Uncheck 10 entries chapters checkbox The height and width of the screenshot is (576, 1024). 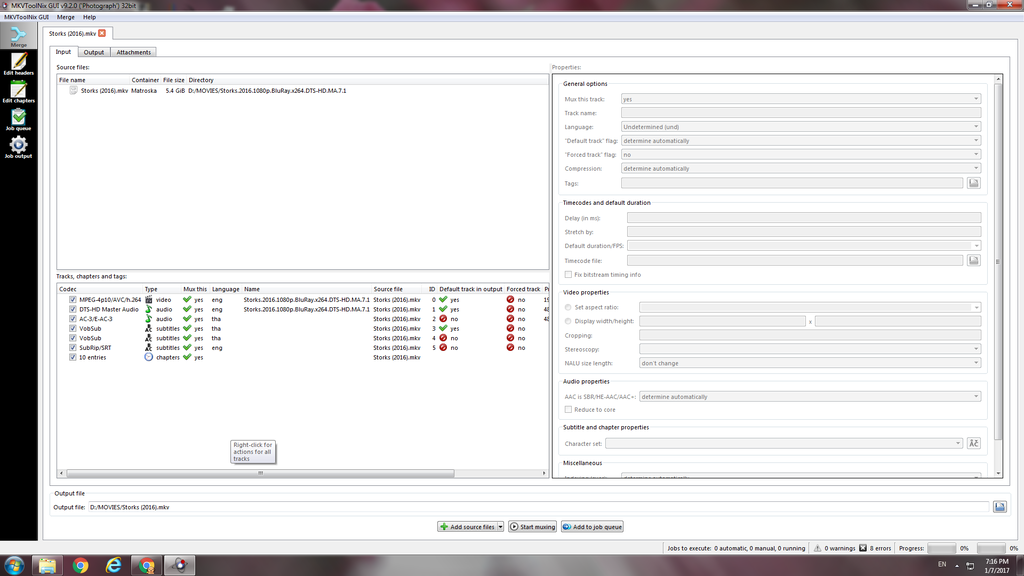point(72,357)
